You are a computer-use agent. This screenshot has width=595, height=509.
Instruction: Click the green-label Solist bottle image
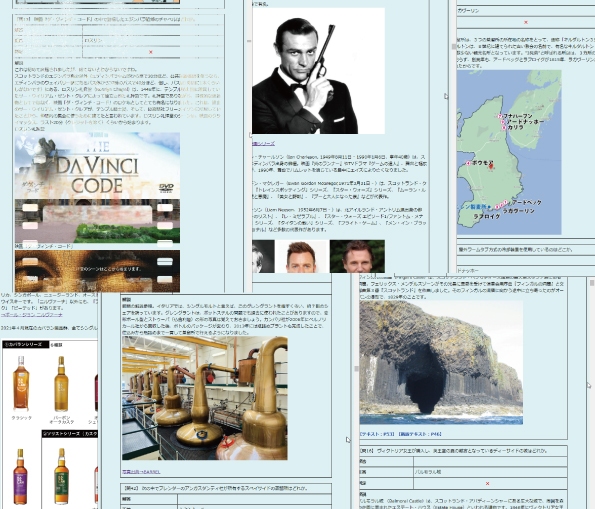pos(61,476)
